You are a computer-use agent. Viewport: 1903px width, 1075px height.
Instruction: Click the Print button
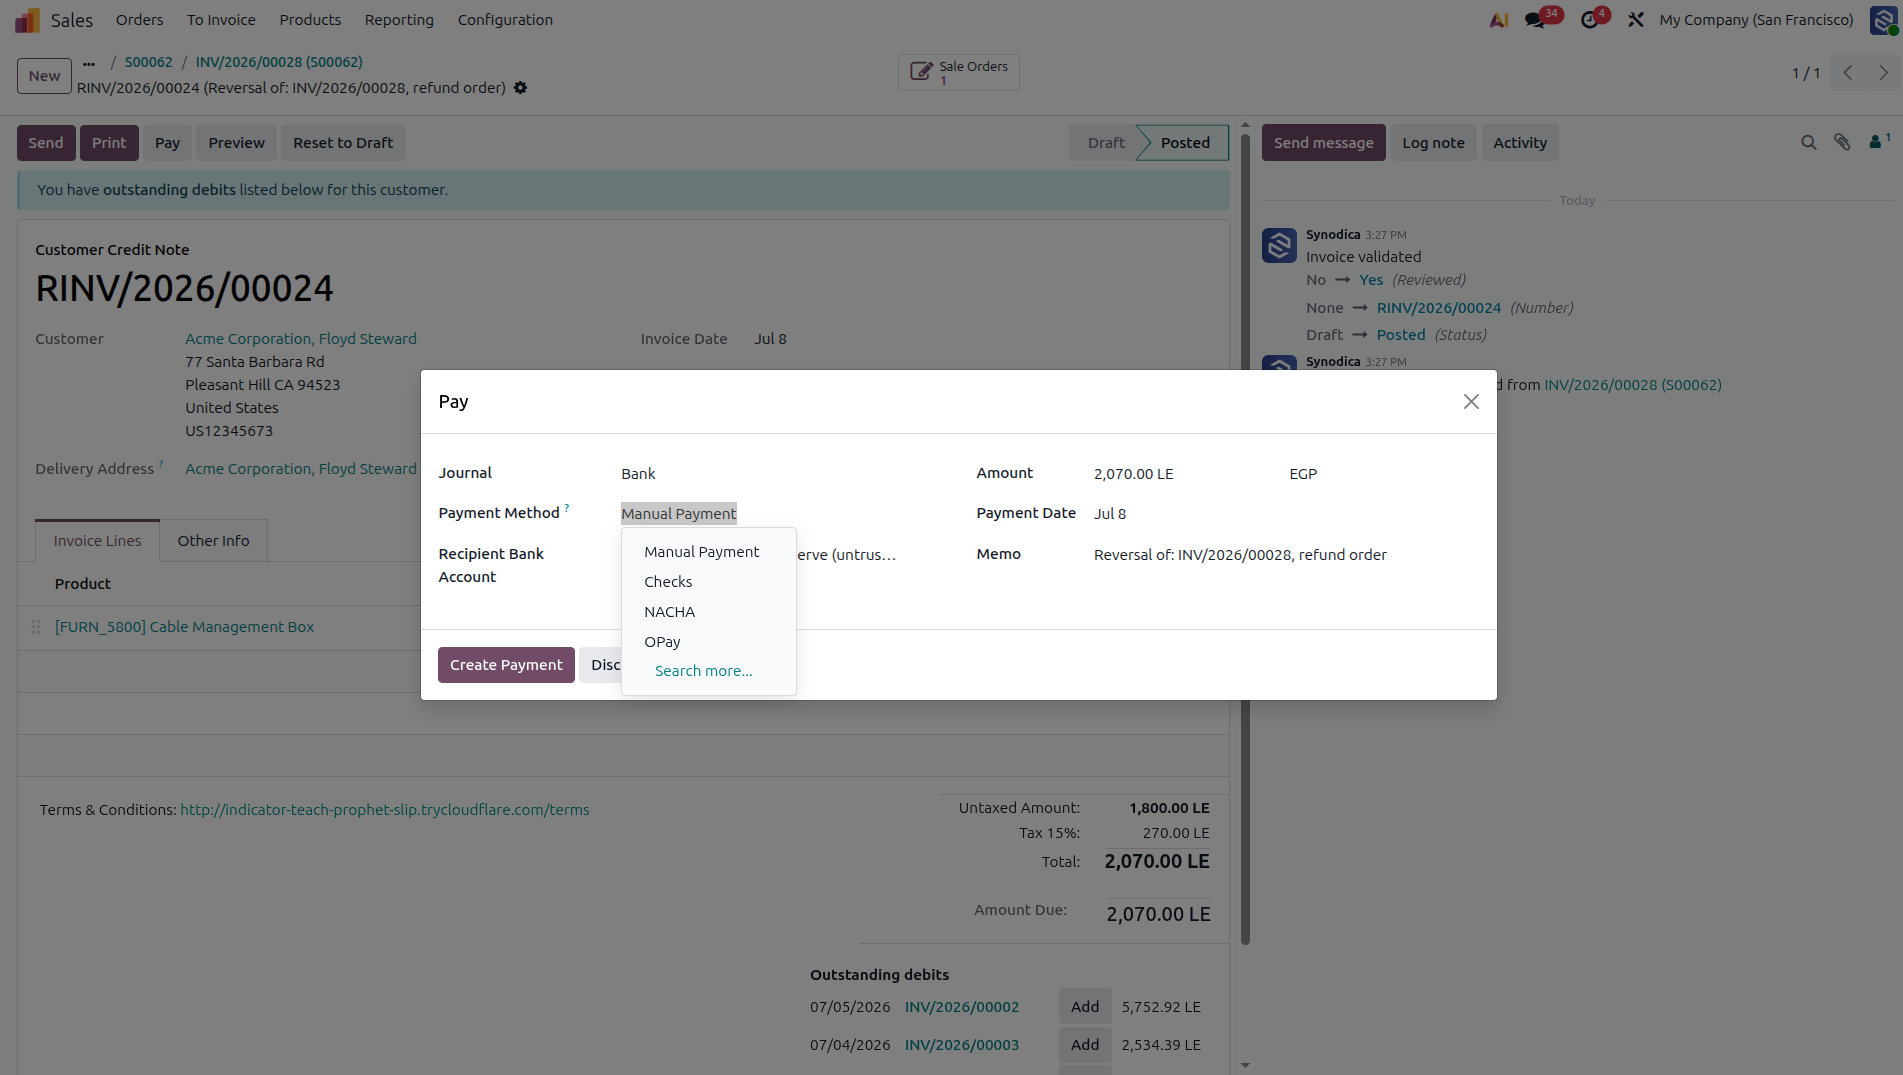[109, 143]
